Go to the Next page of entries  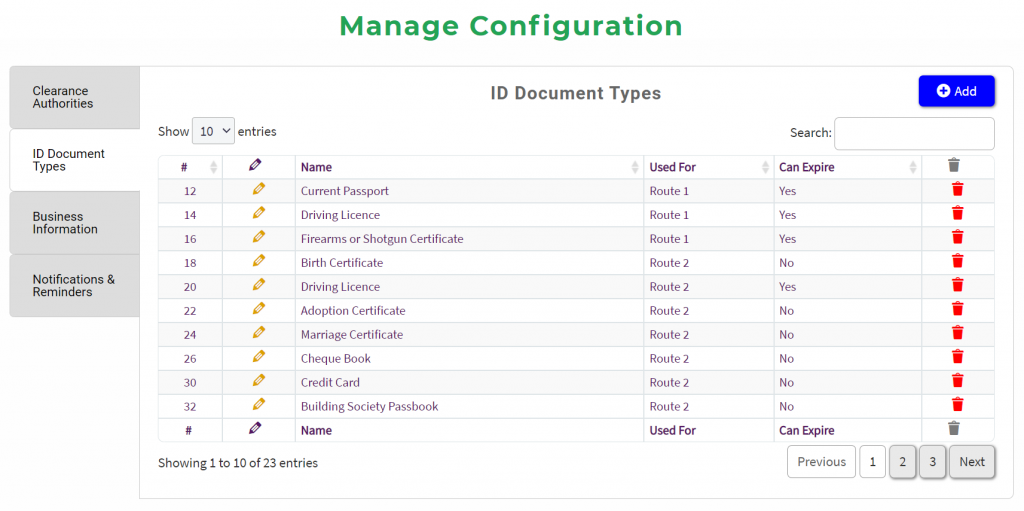click(971, 462)
